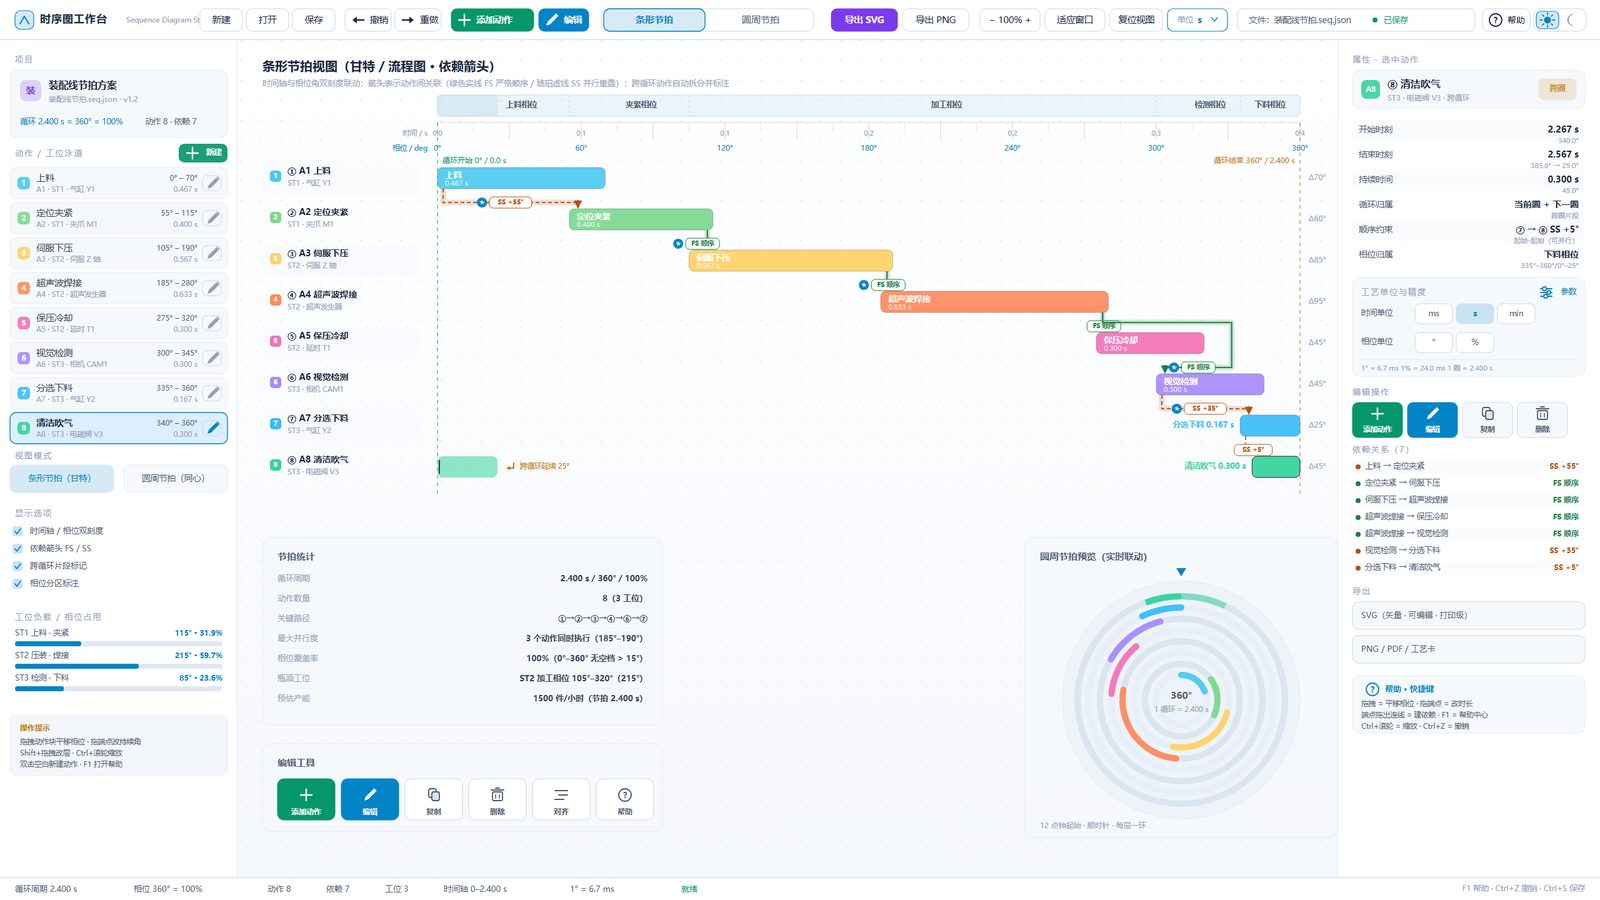
Task: Toggle 依赖箭头 FS / SS checkbox
Action: [17, 548]
